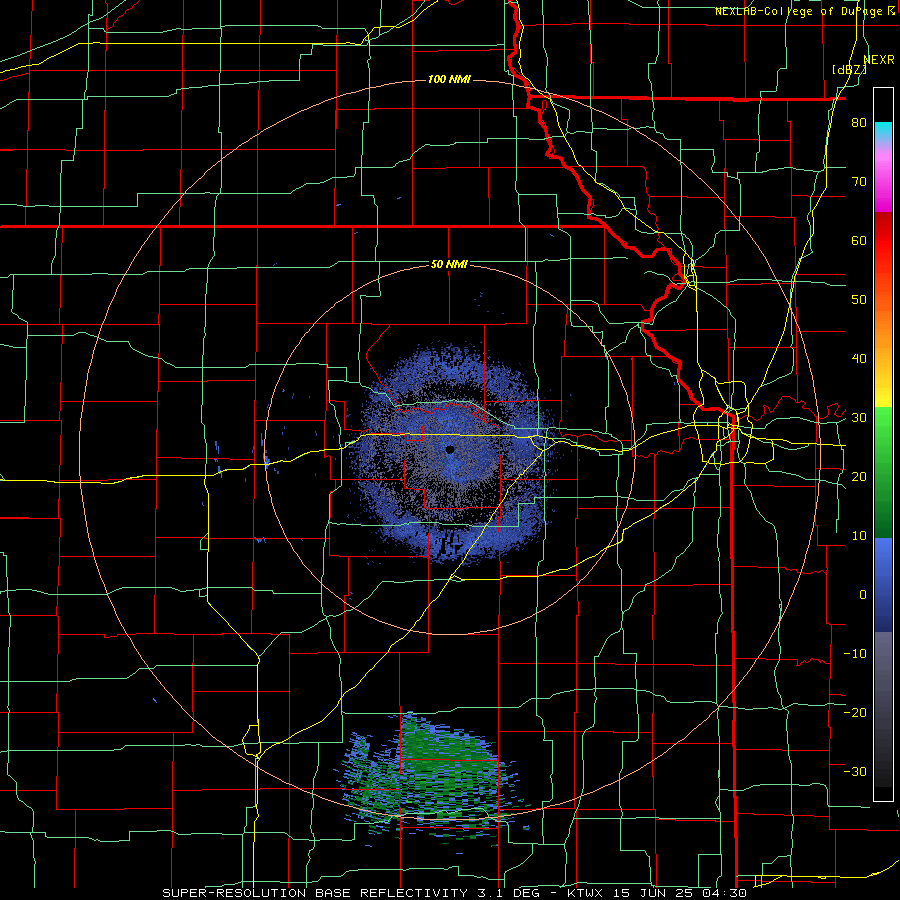Click the "SUPER-RESOLUTION BASE REFLECTIVITY" caption
Image resolution: width=900 pixels, height=900 pixels.
tap(314, 893)
